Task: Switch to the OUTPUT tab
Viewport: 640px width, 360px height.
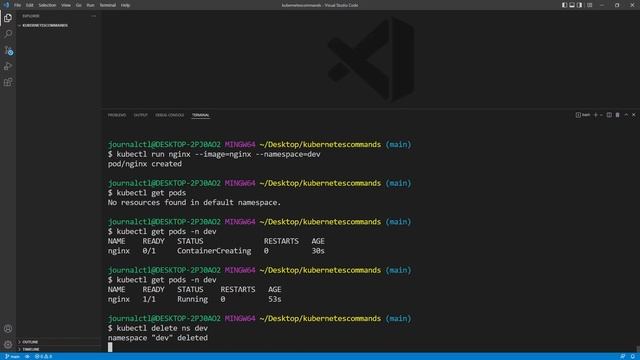Action: tap(140, 115)
